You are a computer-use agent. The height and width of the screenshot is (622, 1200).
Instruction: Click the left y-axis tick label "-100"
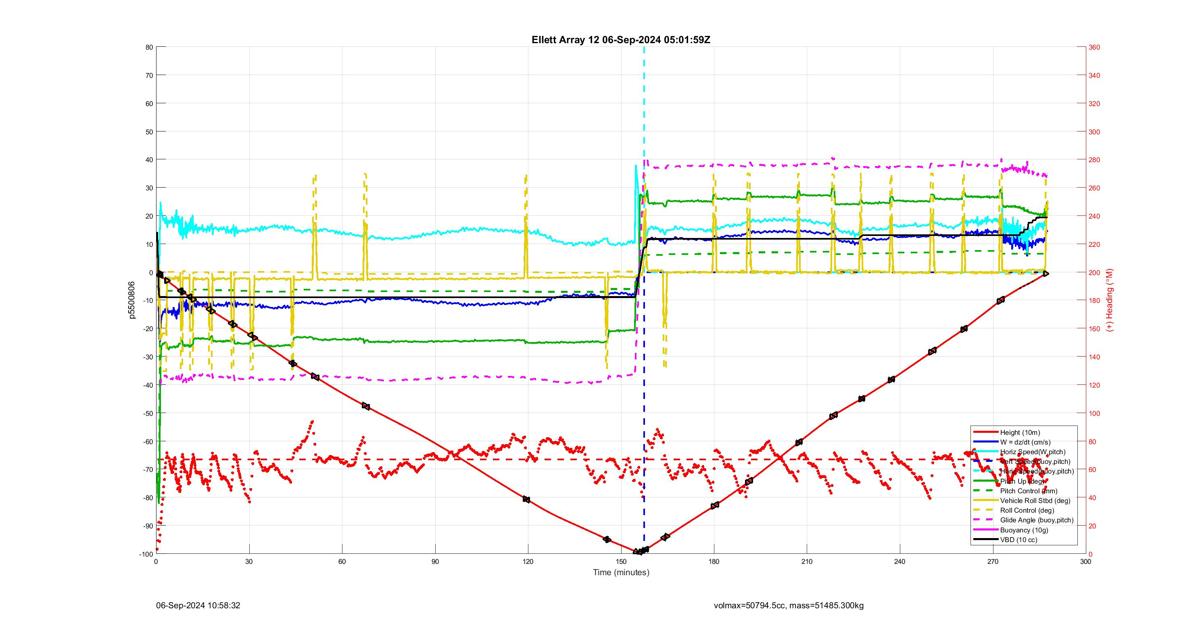(x=145, y=554)
